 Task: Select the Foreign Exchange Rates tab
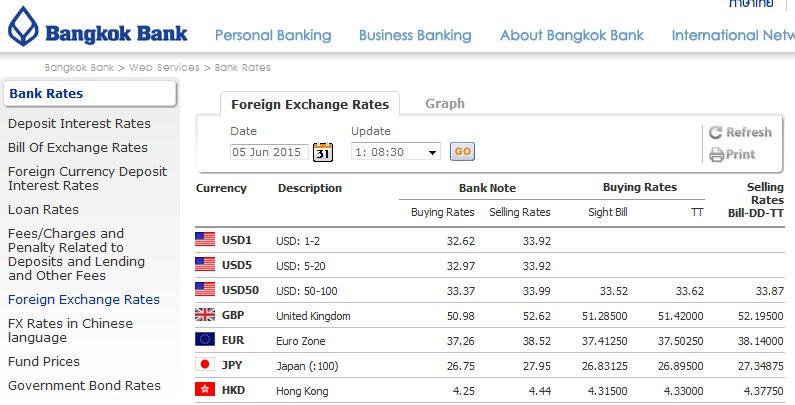(310, 104)
